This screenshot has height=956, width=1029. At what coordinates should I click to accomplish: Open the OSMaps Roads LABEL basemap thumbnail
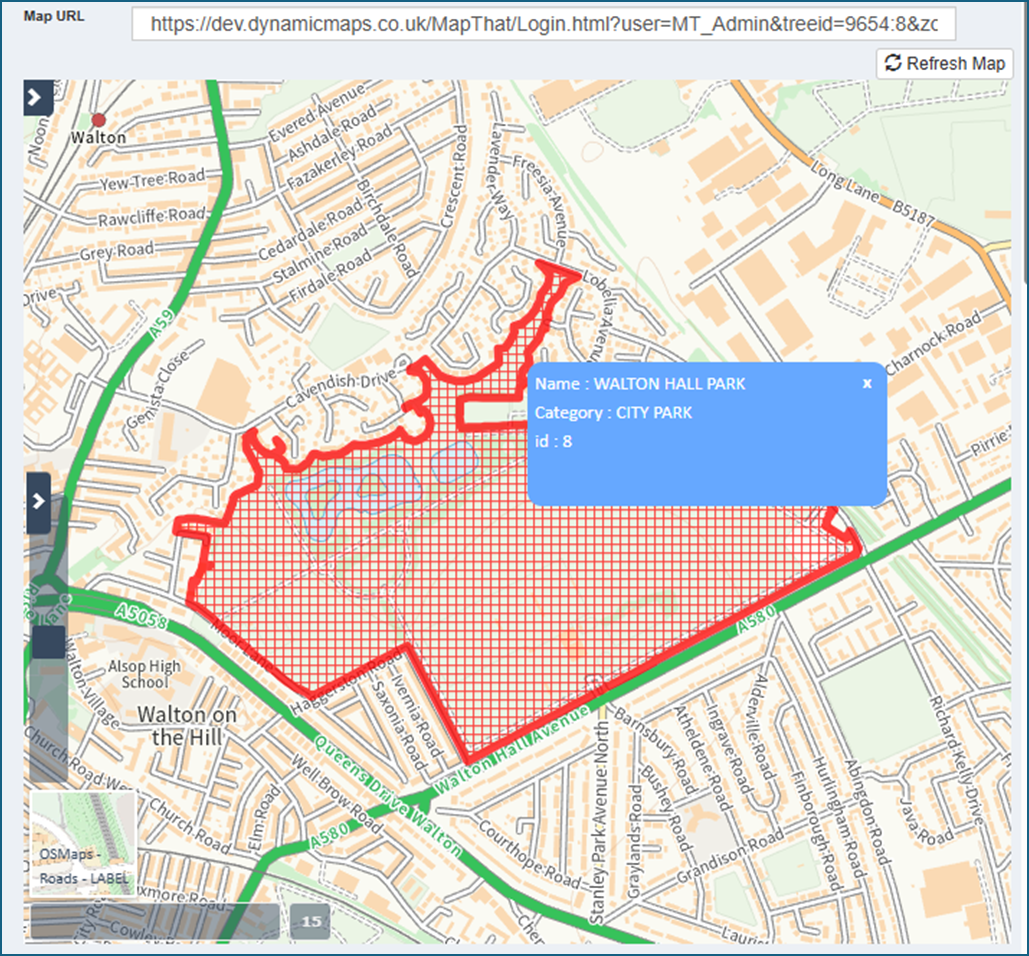[x=83, y=844]
